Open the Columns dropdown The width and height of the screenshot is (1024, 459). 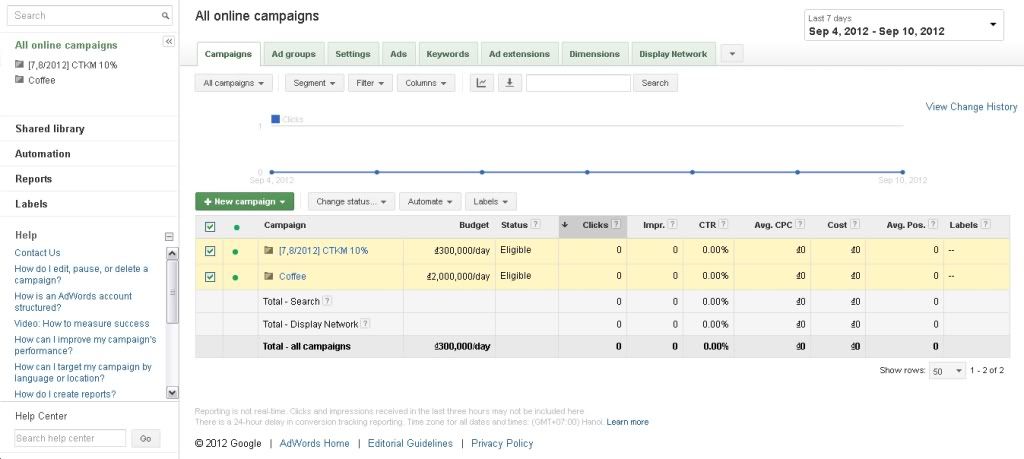(x=426, y=84)
